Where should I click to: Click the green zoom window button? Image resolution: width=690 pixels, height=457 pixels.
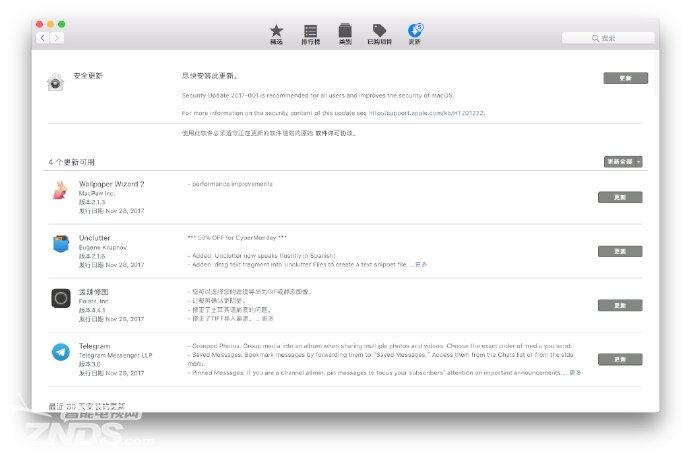coord(62,24)
